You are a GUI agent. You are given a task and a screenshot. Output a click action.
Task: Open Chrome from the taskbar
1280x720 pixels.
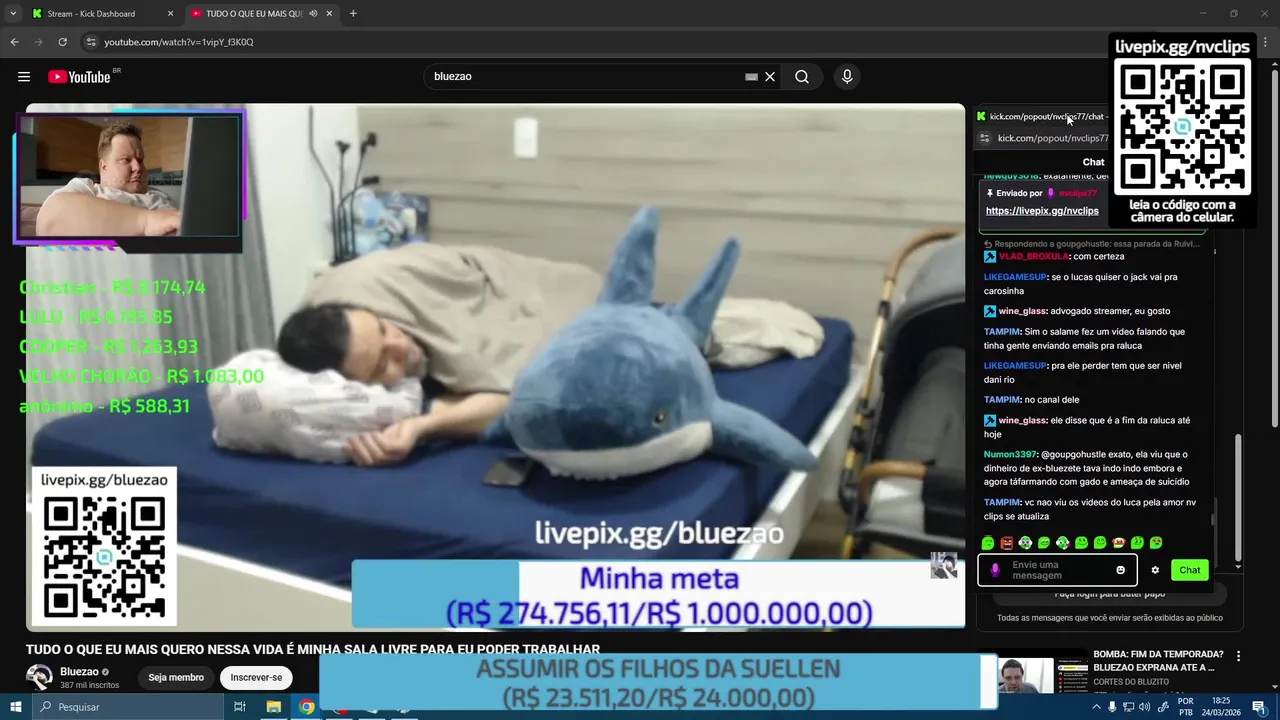click(306, 707)
